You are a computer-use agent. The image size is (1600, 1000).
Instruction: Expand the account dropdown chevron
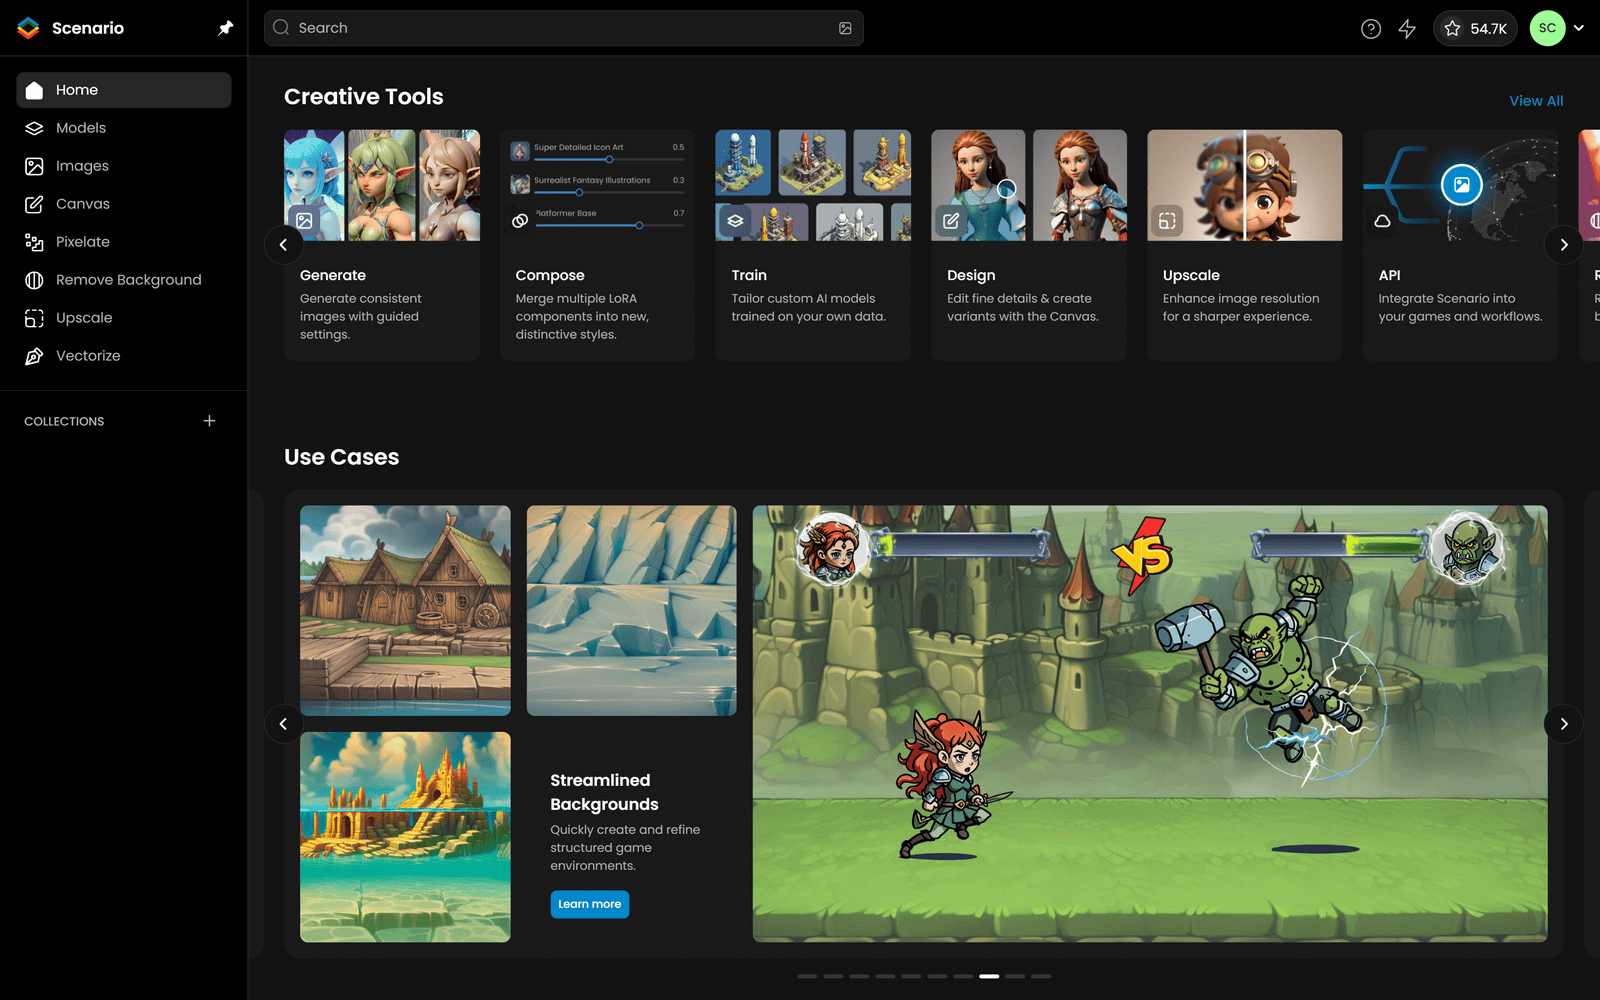1579,28
